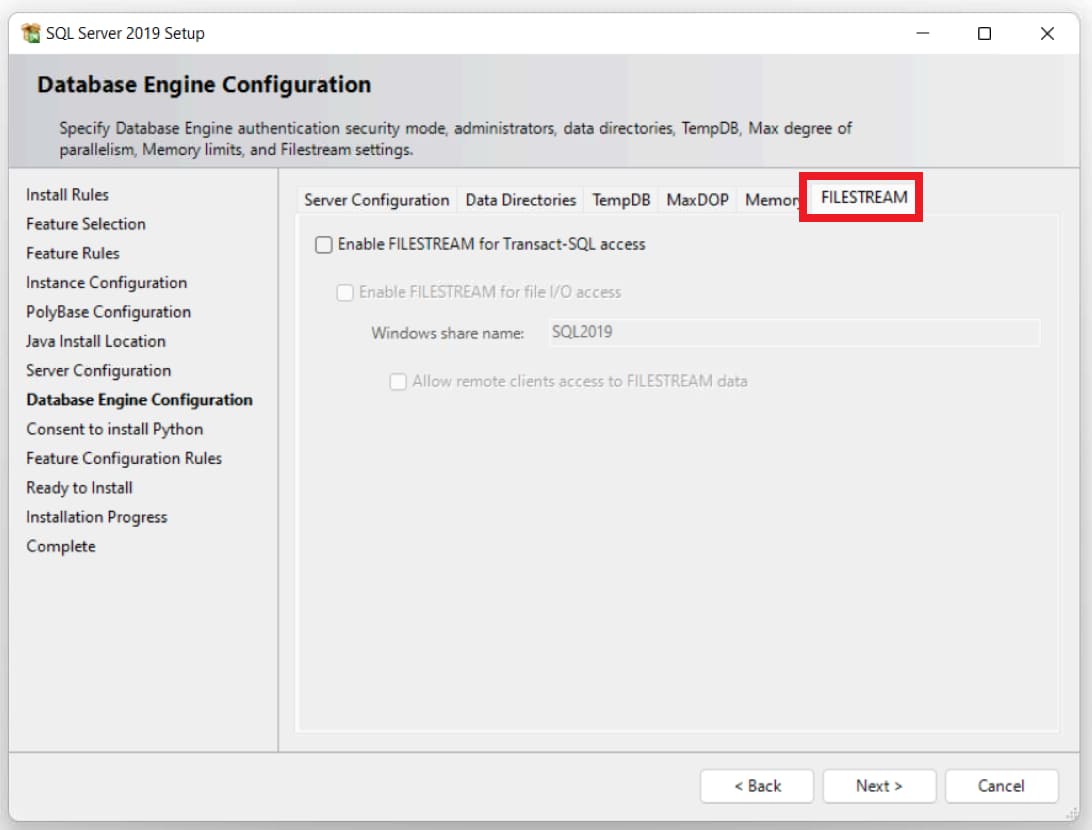Maximize the setup window
The height and width of the screenshot is (830, 1092).
(984, 34)
